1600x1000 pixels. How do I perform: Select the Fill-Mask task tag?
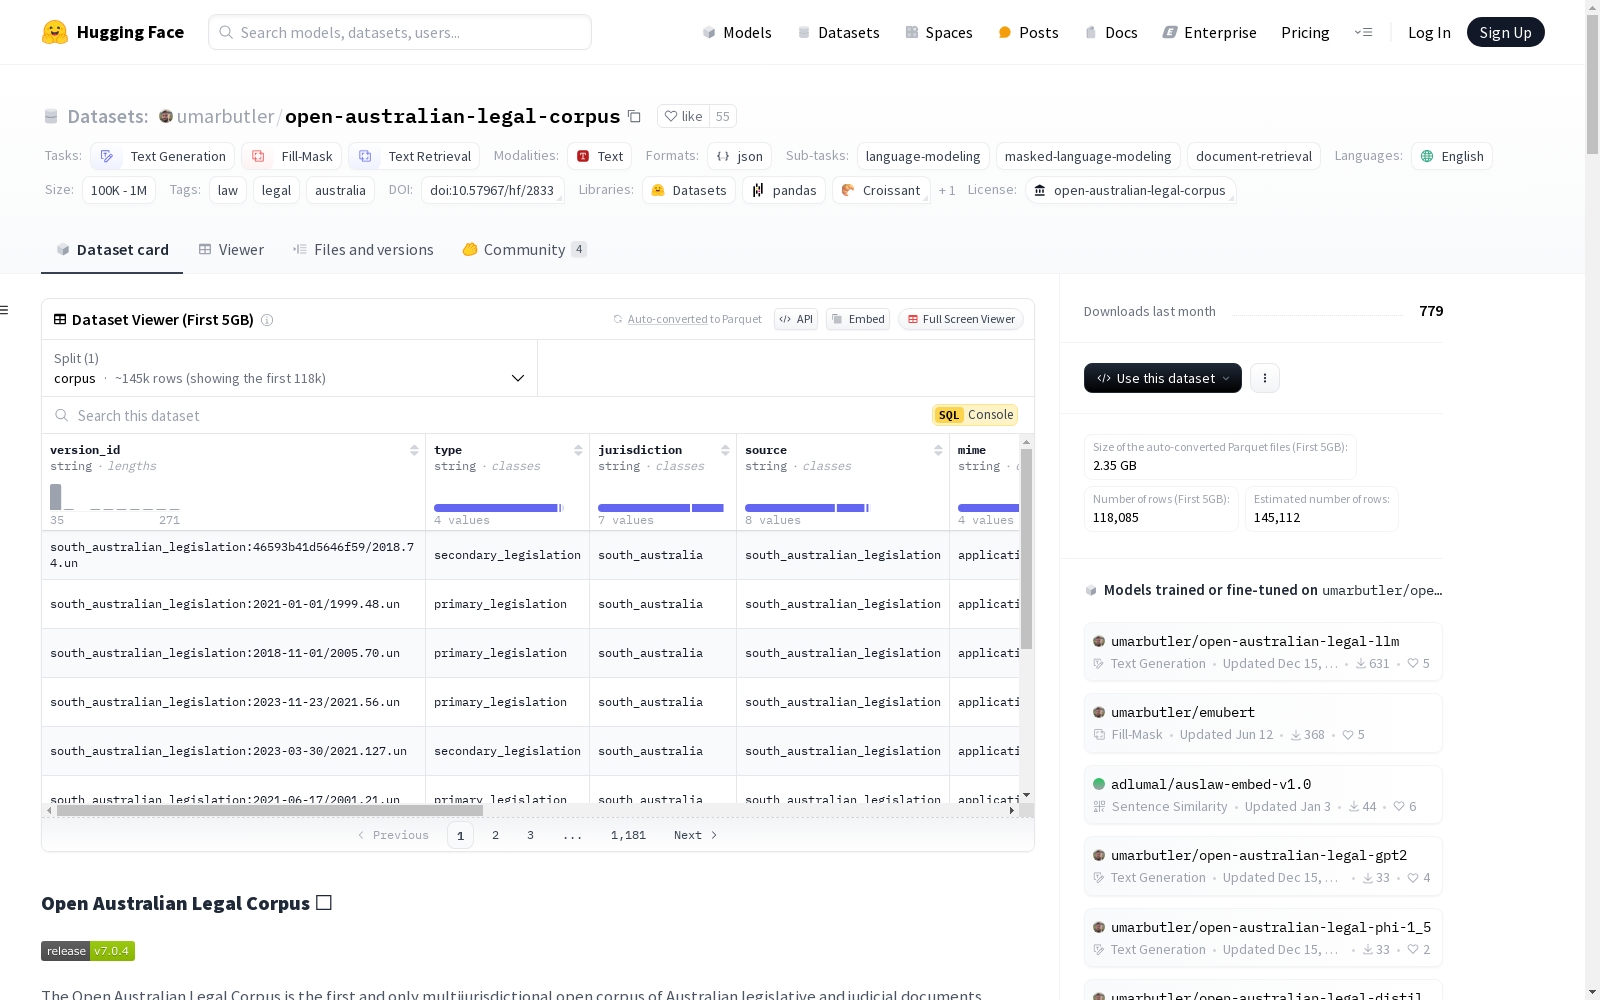coord(292,156)
